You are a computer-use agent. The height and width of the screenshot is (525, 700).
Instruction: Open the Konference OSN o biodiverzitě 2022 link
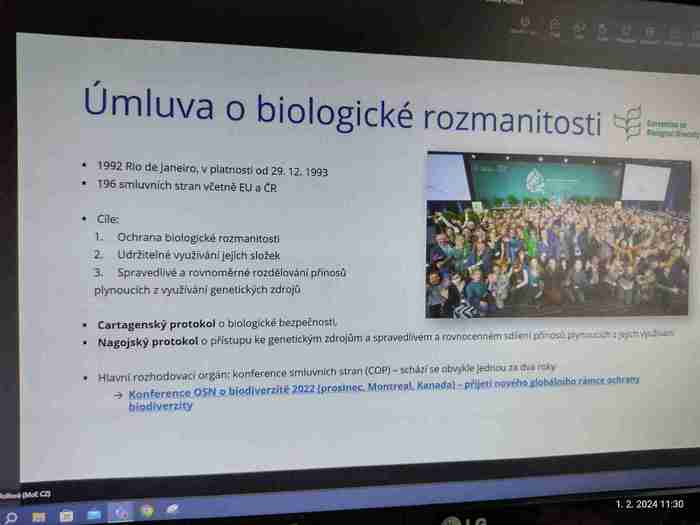click(x=384, y=388)
